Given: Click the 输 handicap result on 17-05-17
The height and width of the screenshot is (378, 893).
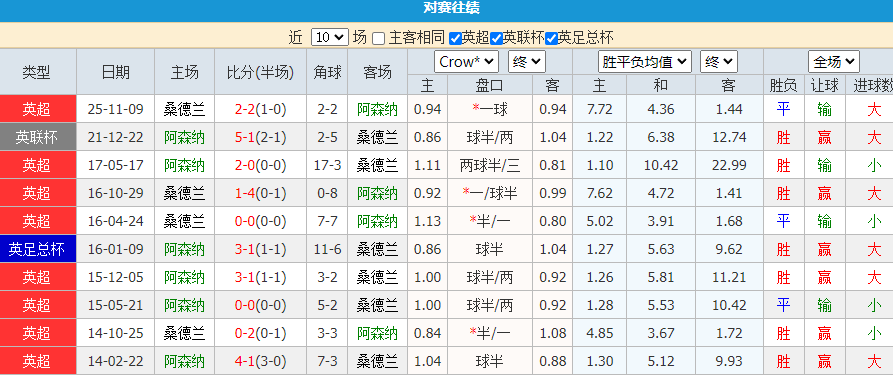Looking at the screenshot, I should tap(824, 165).
